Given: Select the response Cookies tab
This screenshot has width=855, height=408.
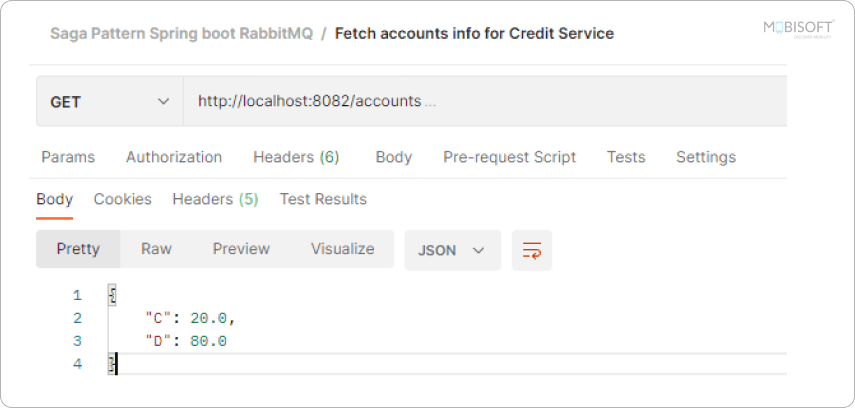Looking at the screenshot, I should (x=123, y=199).
